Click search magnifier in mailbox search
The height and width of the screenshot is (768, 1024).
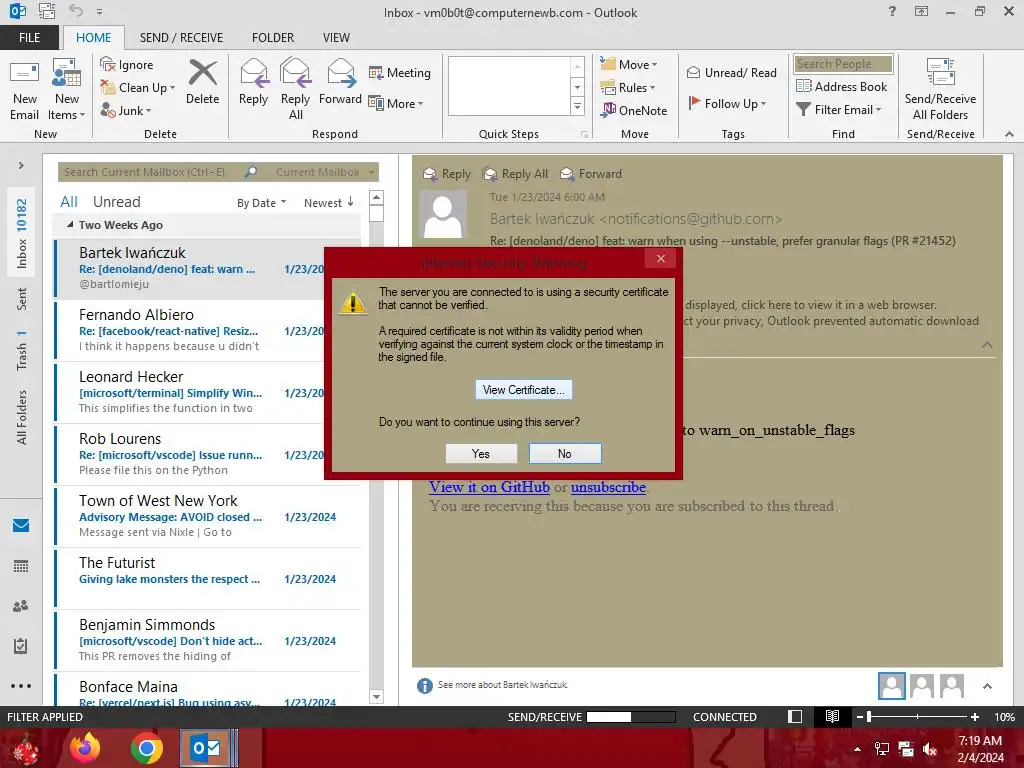tap(251, 172)
